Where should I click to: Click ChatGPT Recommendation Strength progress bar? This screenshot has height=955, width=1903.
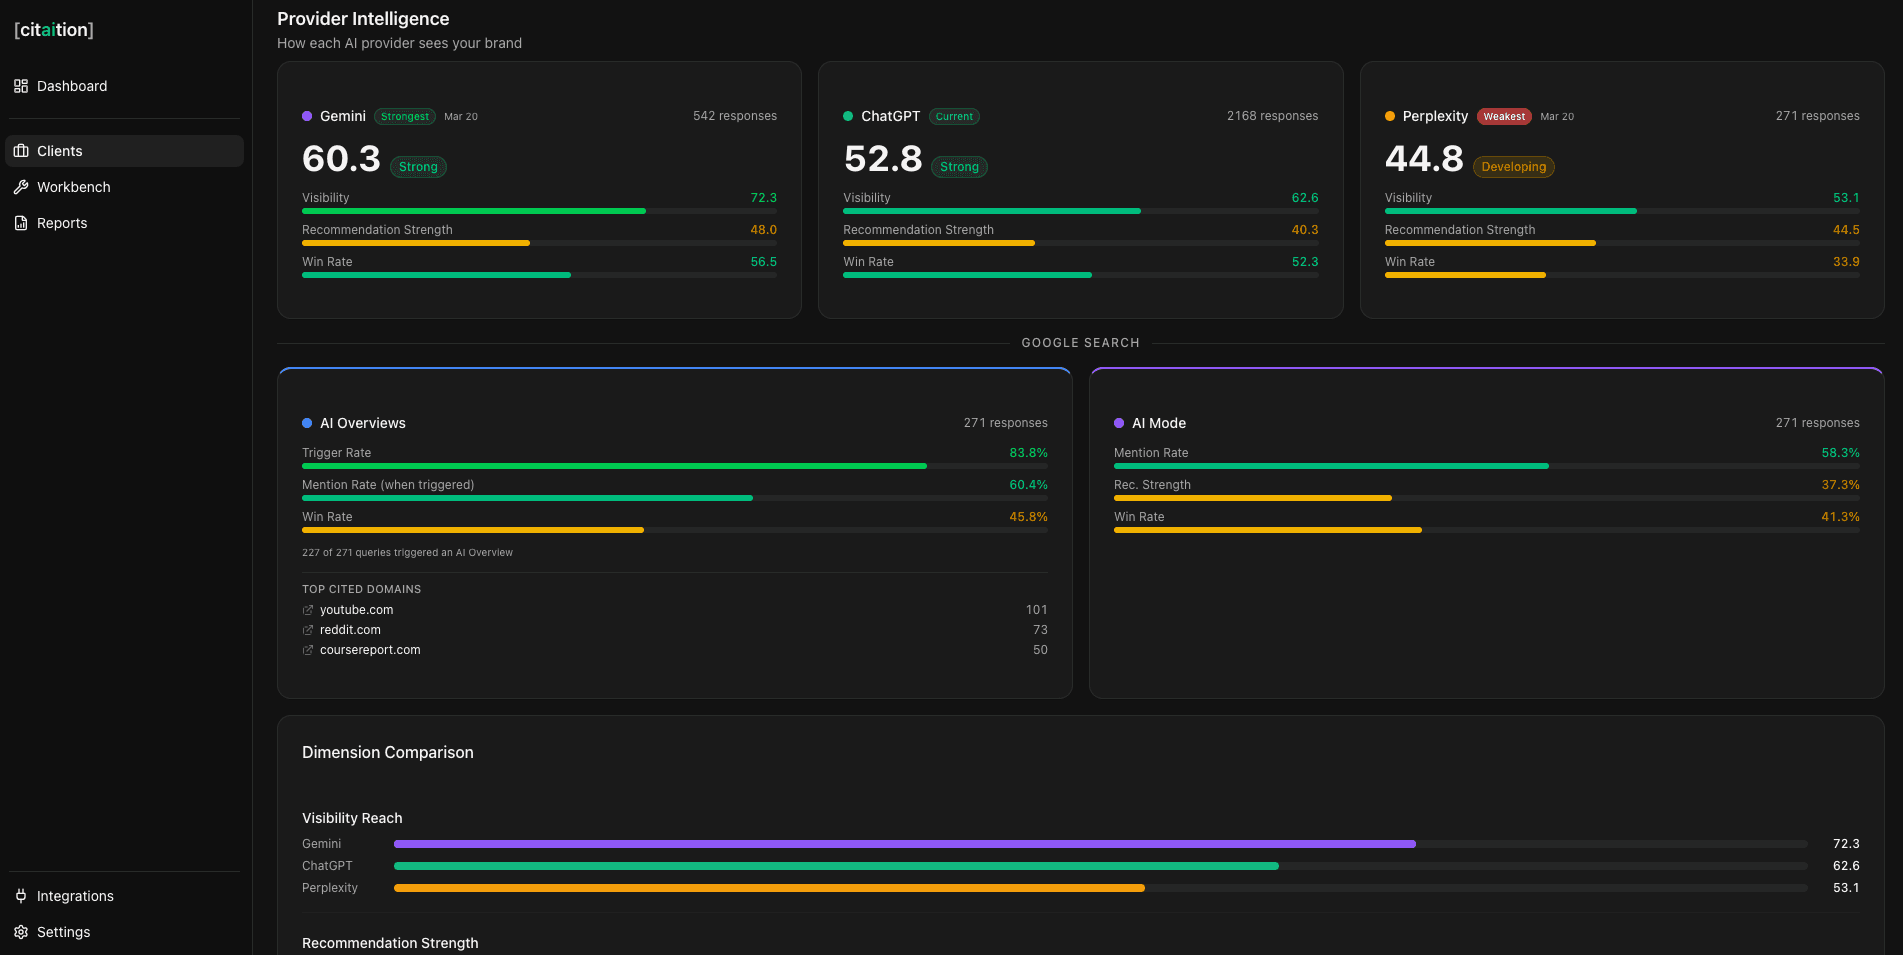(1080, 243)
